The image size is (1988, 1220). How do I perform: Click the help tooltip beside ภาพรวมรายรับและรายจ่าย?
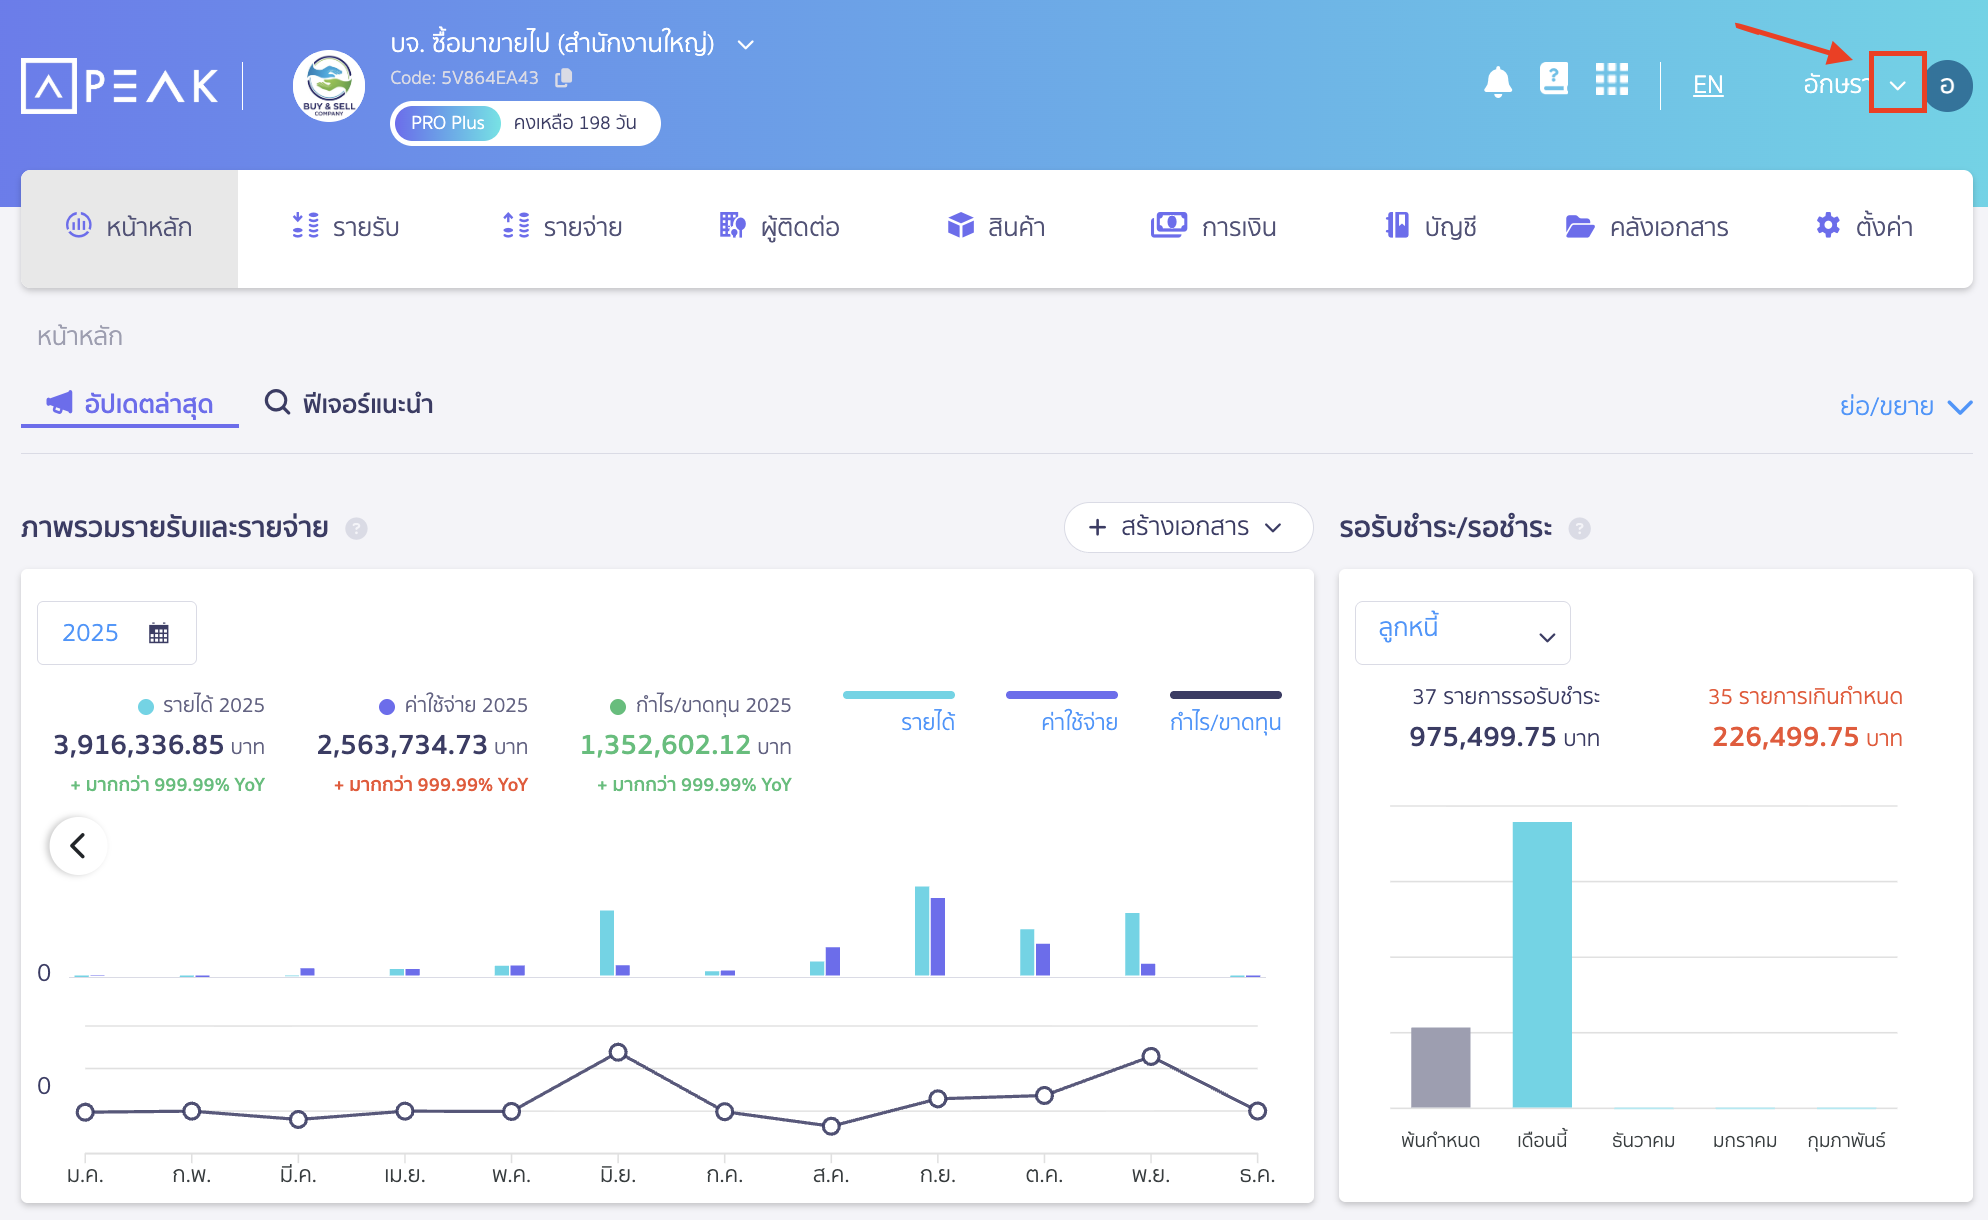pos(356,529)
